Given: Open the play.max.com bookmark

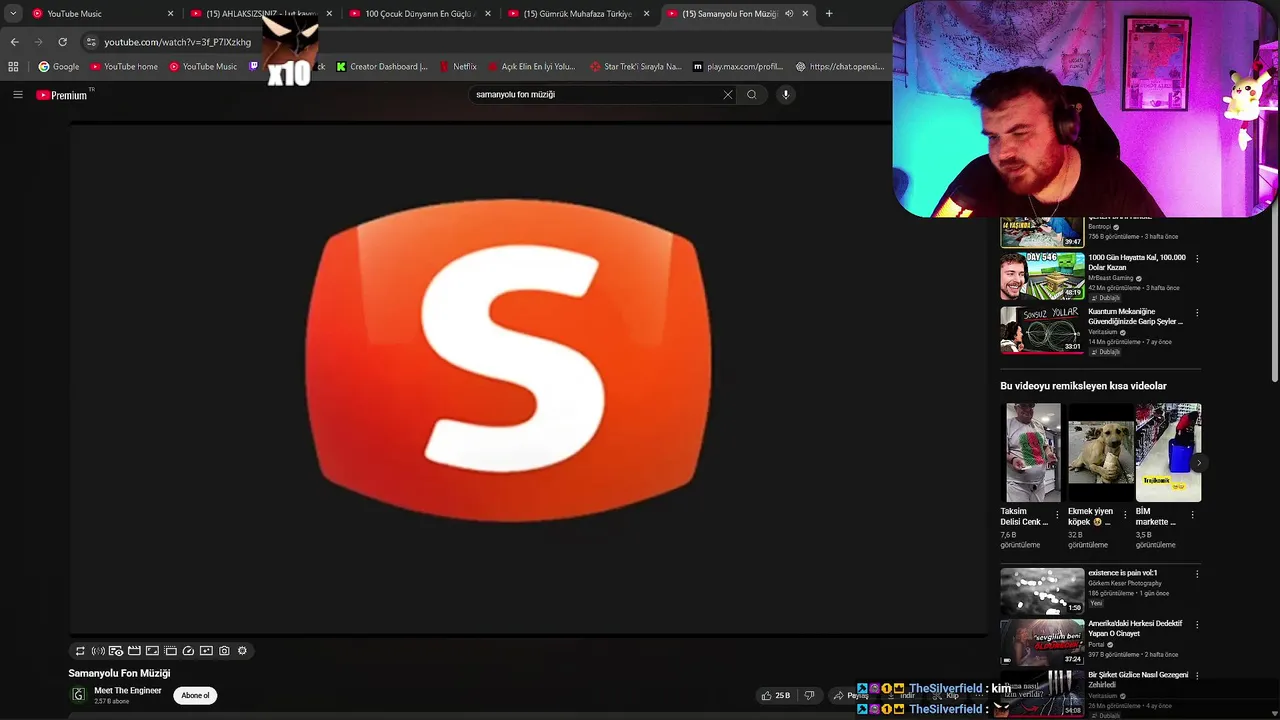Looking at the screenshot, I should [738, 67].
